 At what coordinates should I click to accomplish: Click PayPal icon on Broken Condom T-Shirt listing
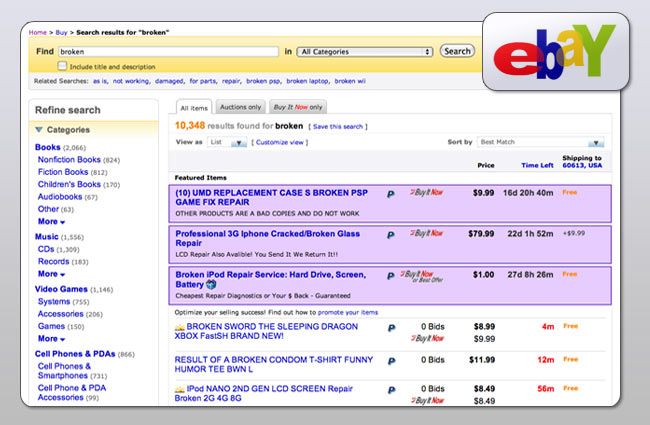391,361
